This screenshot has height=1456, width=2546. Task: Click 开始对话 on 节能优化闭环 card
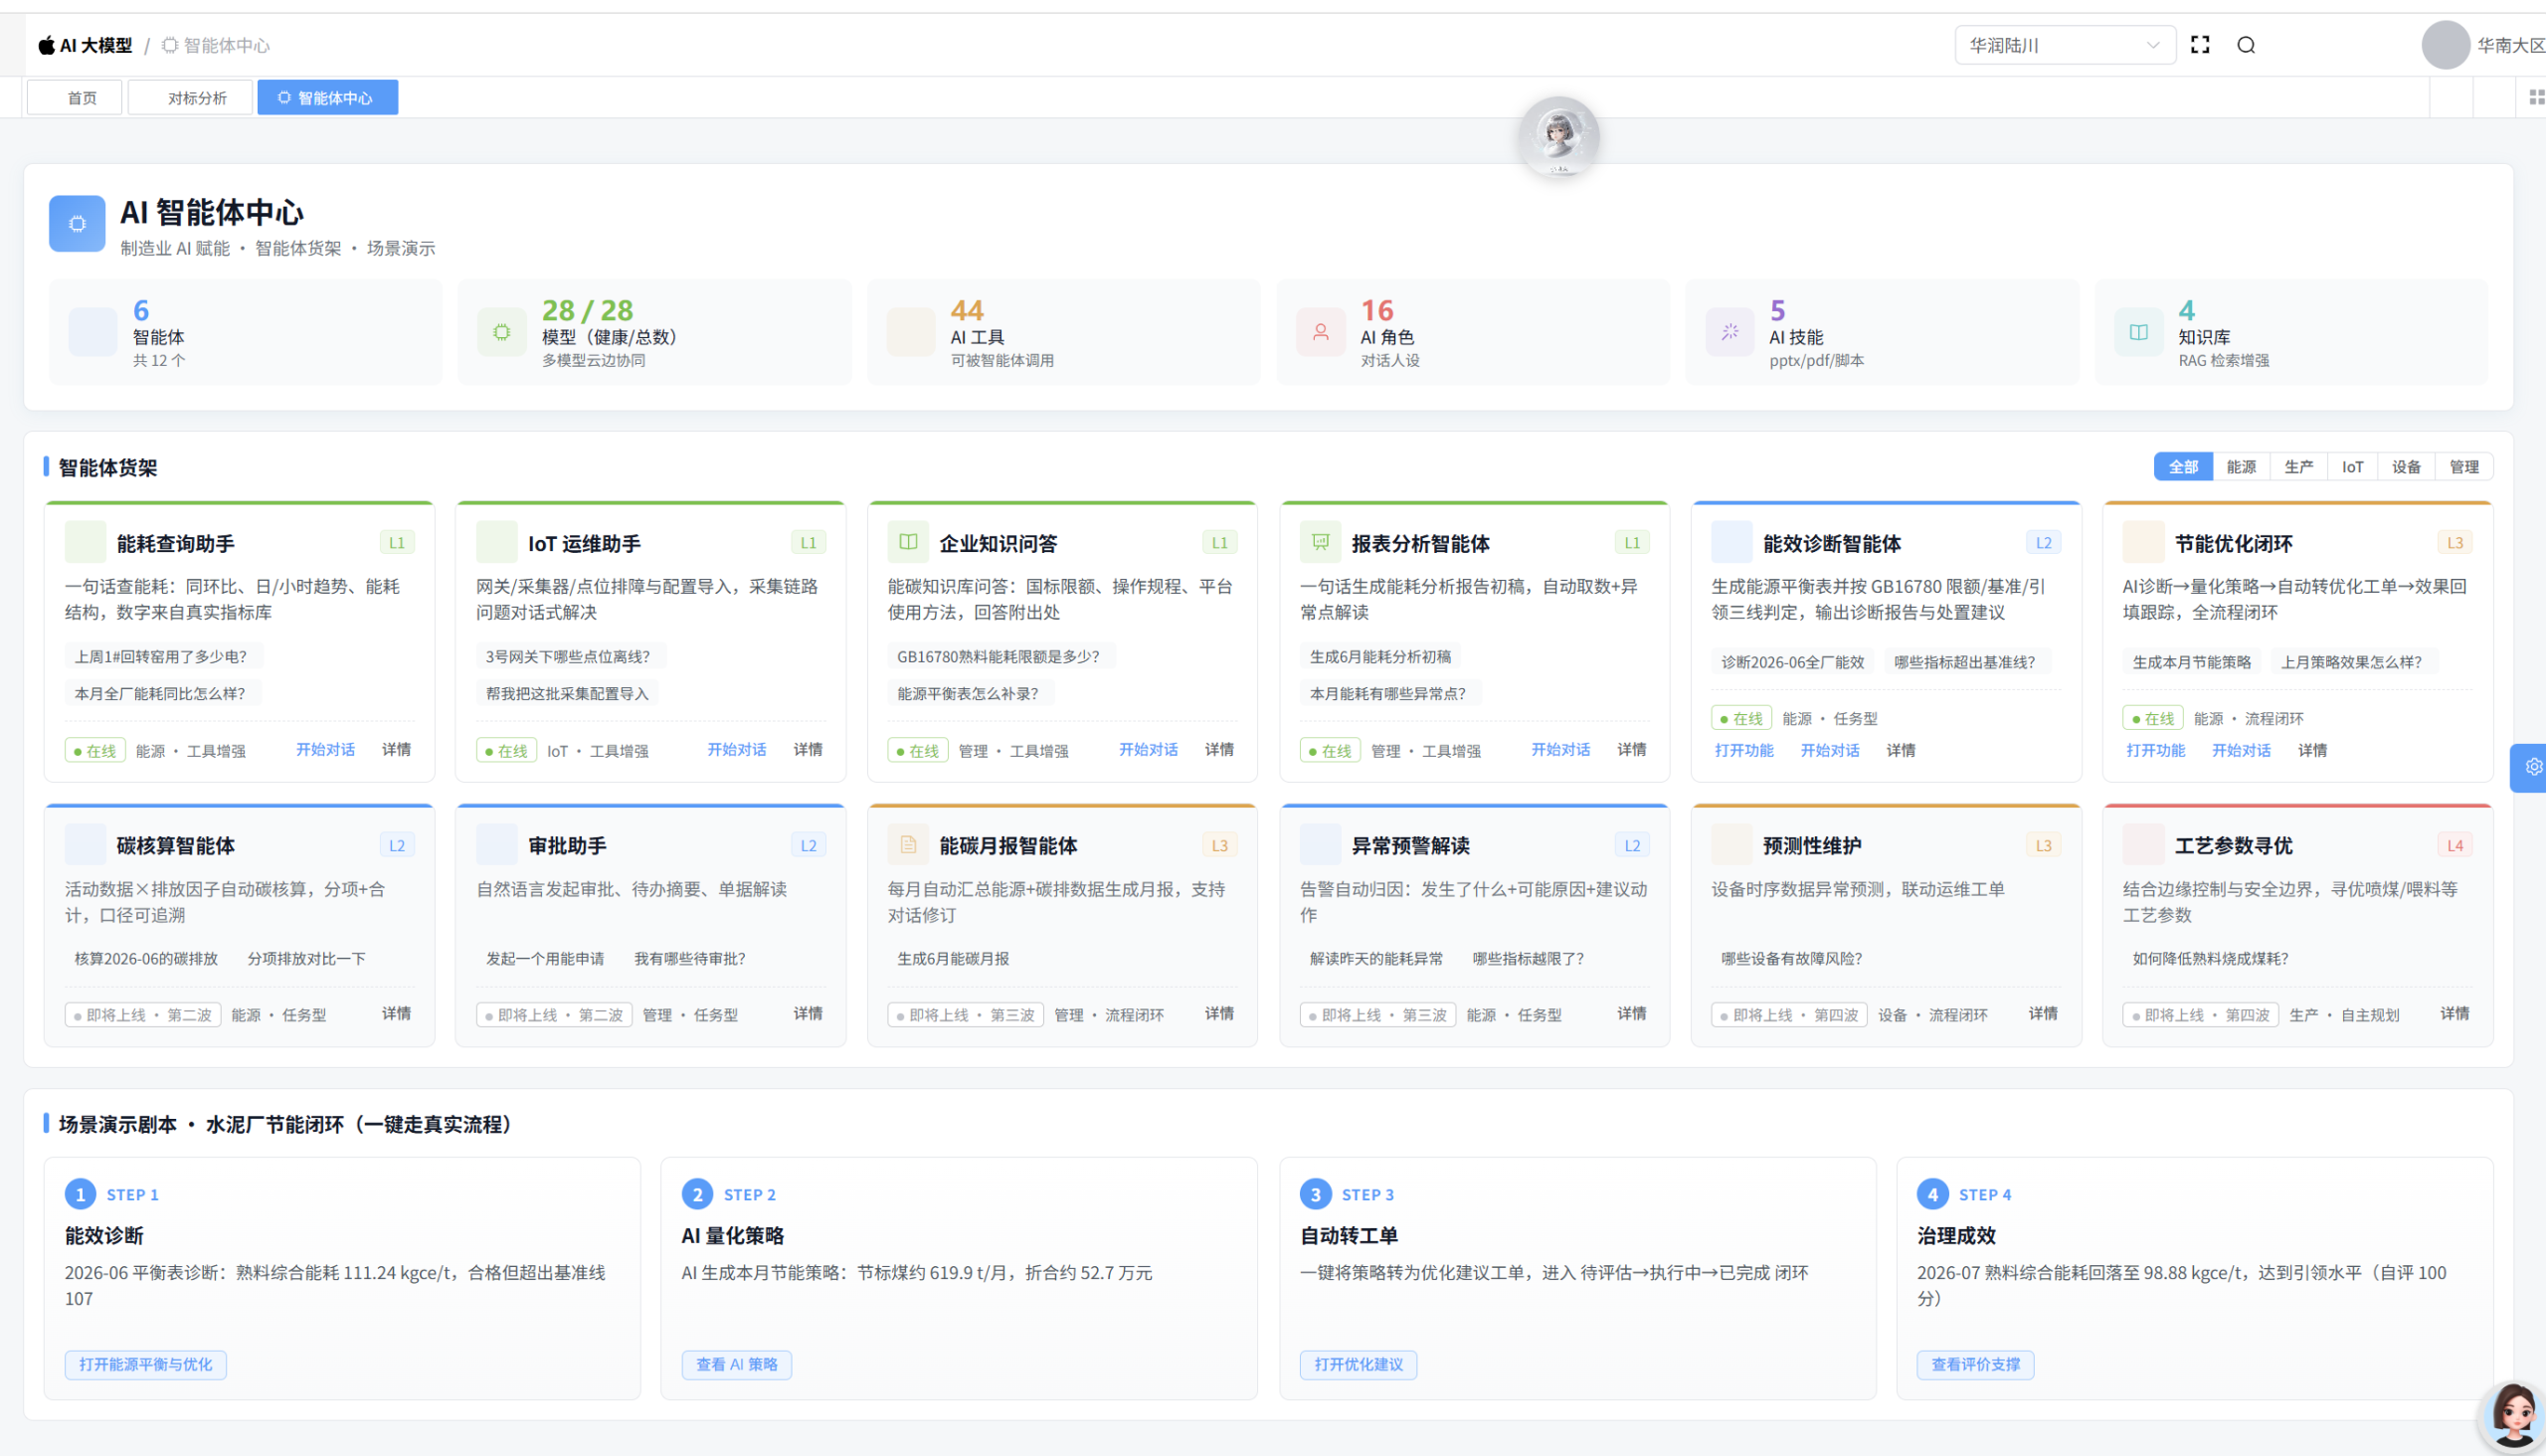click(2240, 751)
